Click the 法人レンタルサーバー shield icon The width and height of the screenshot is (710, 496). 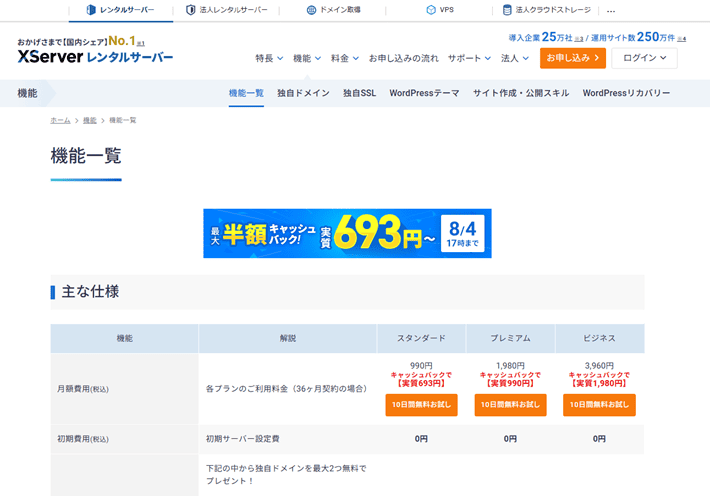(x=191, y=10)
